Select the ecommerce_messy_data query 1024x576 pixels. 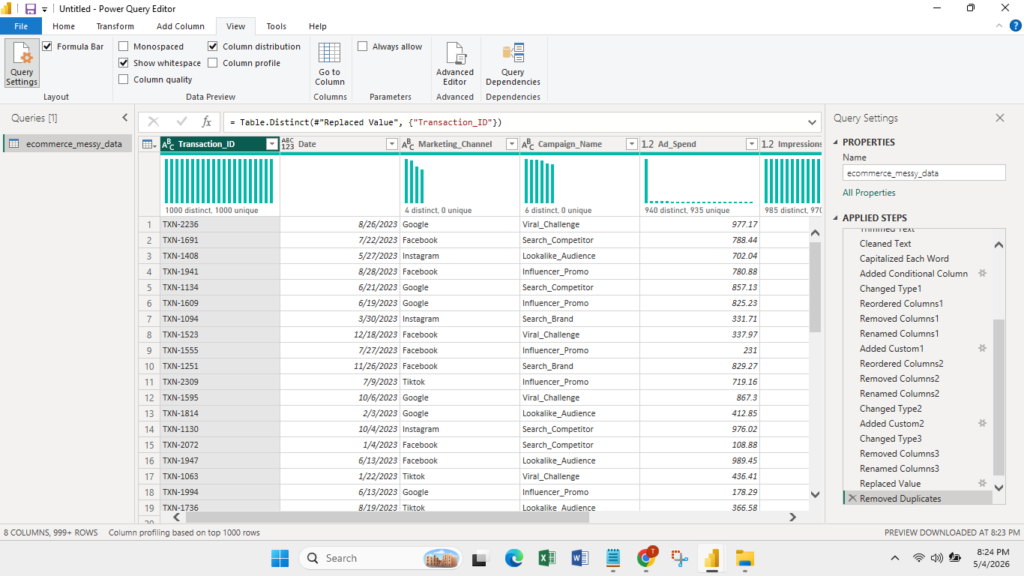[67, 144]
